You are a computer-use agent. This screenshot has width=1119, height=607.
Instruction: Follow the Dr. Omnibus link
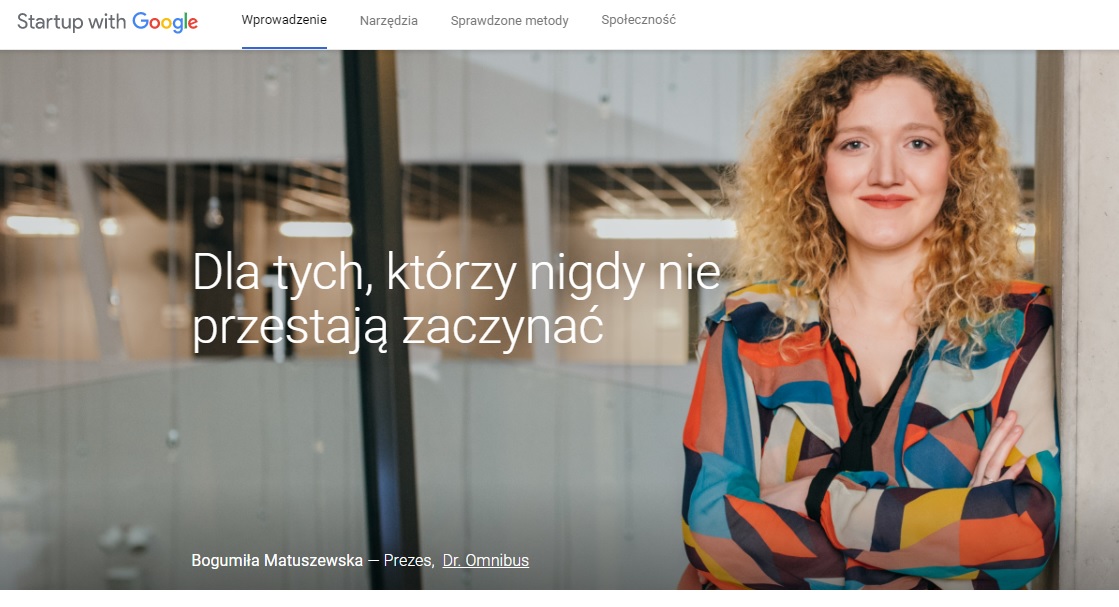click(x=485, y=561)
